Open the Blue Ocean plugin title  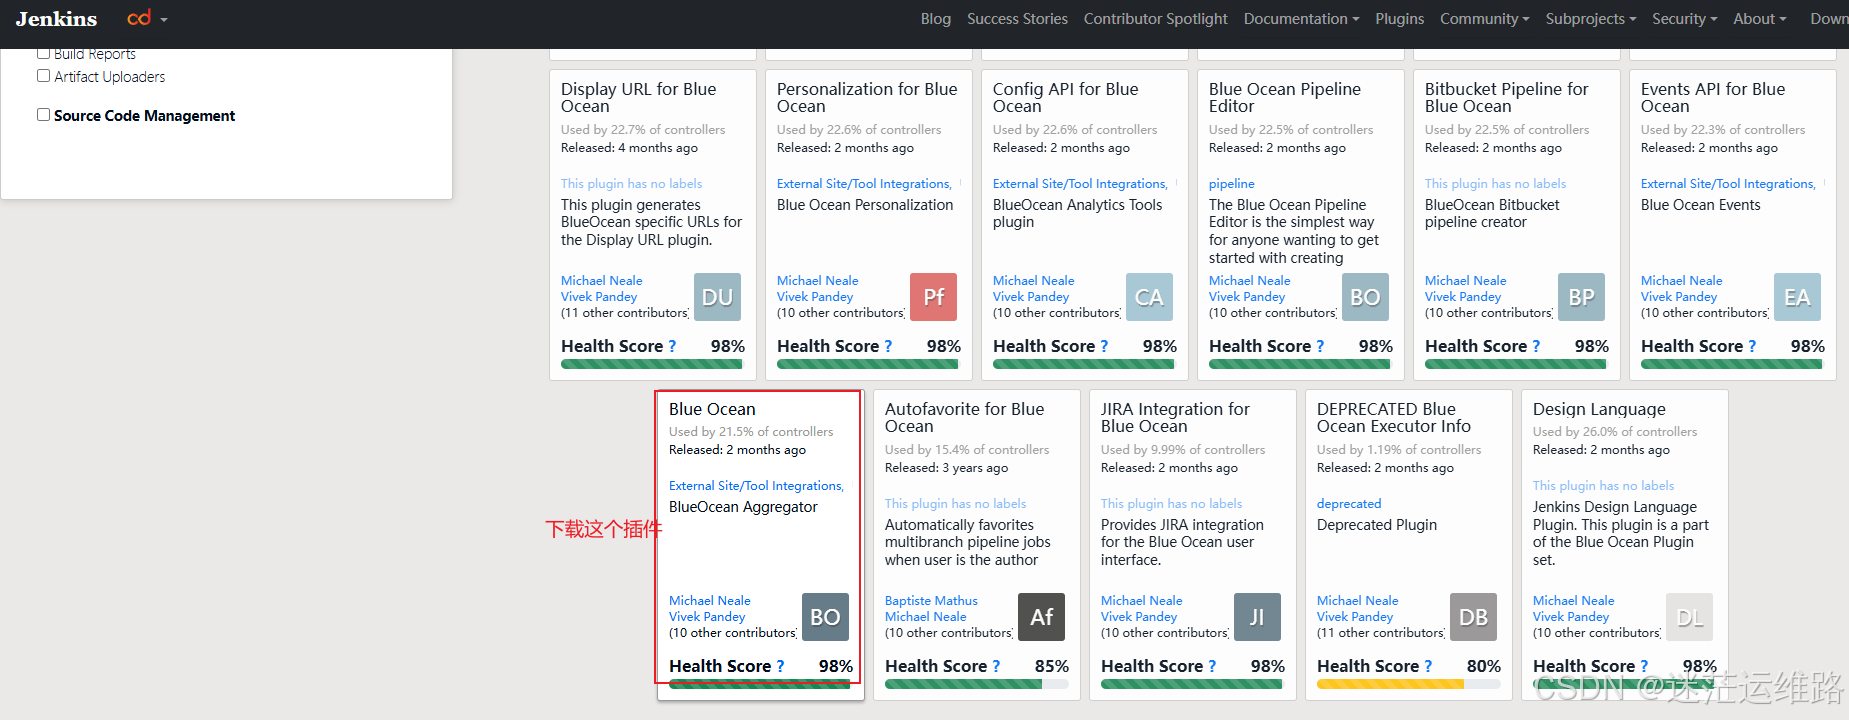(712, 409)
